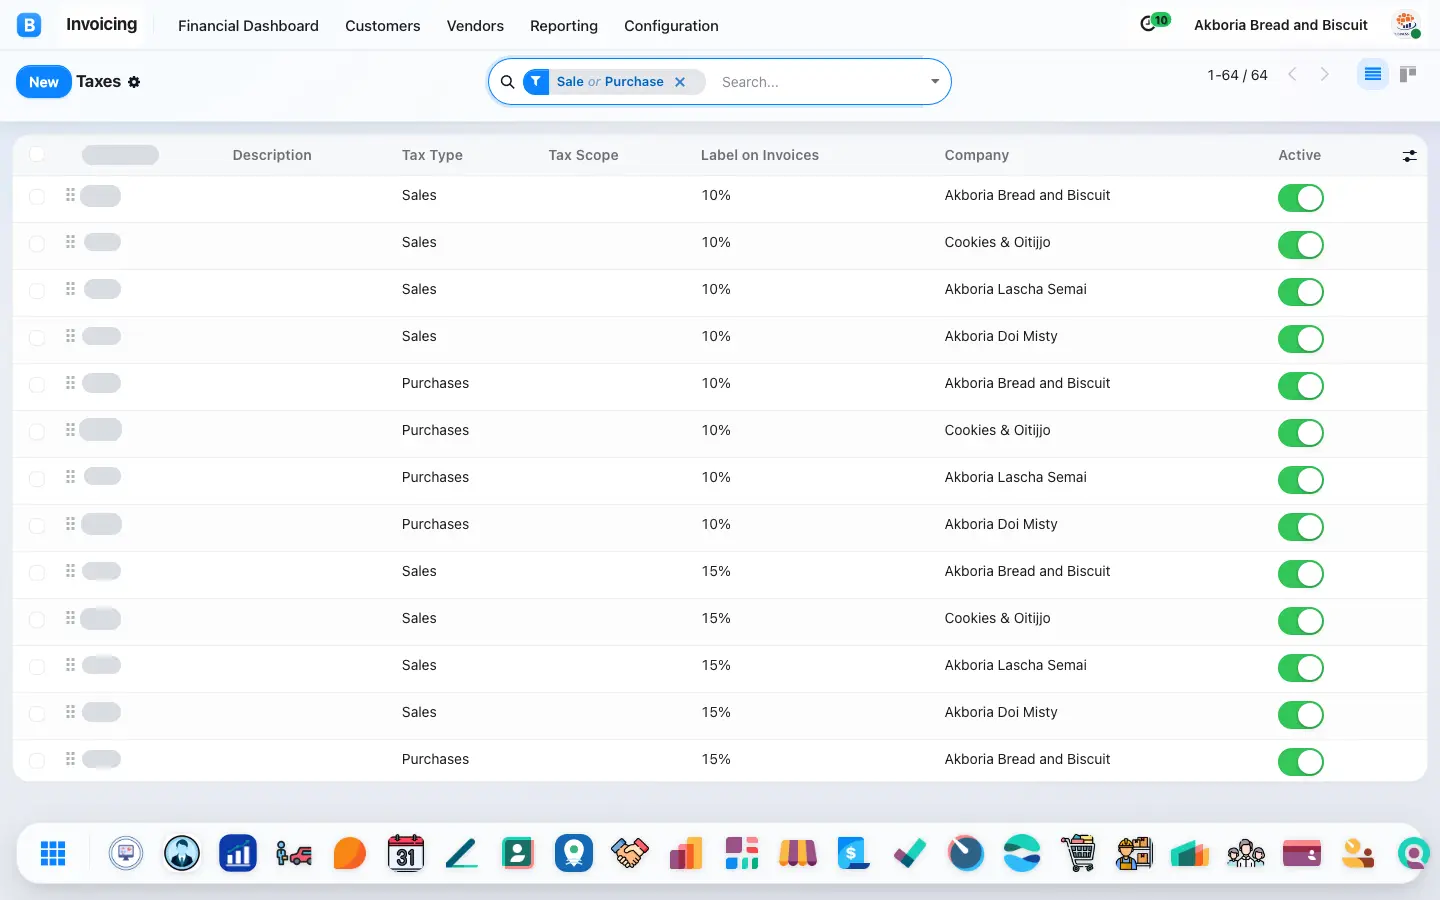
Task: Open the orange speech bubble app in dock
Action: (350, 853)
